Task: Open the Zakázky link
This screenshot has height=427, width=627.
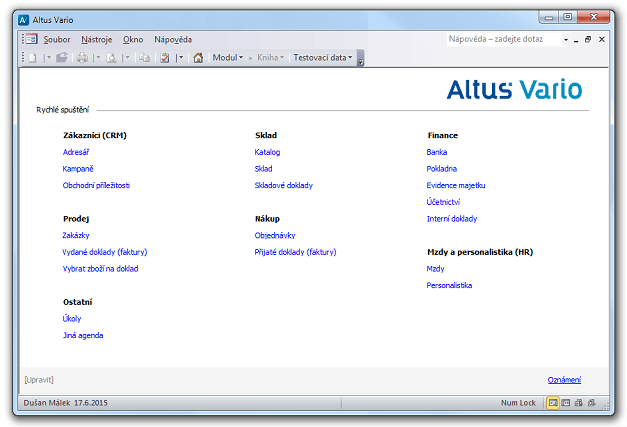Action: click(76, 235)
